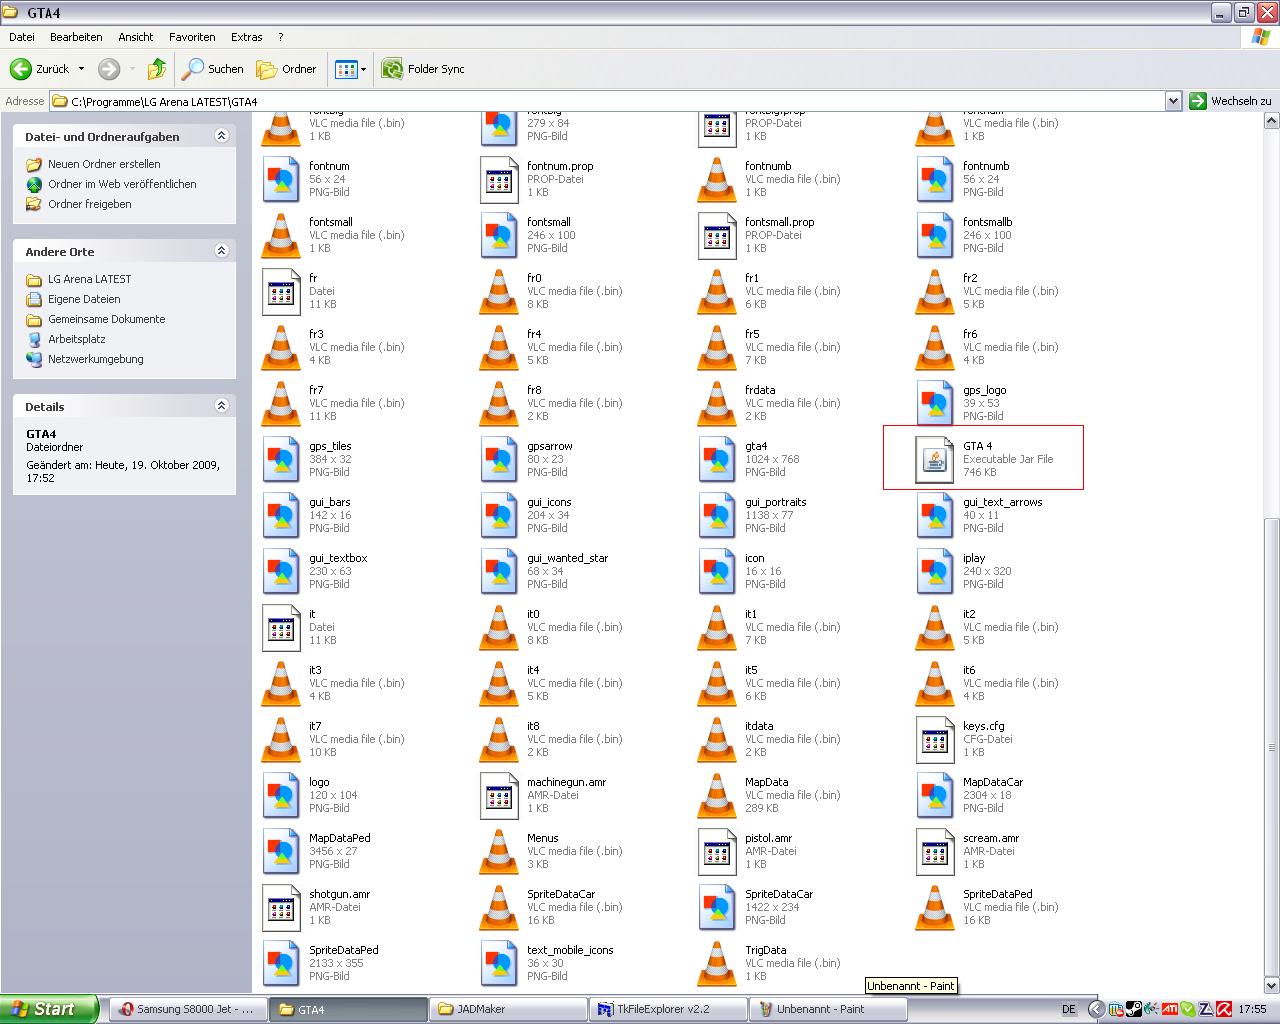Click the view mode icon in toolbar
Viewport: 1280px width, 1024px height.
click(x=346, y=69)
